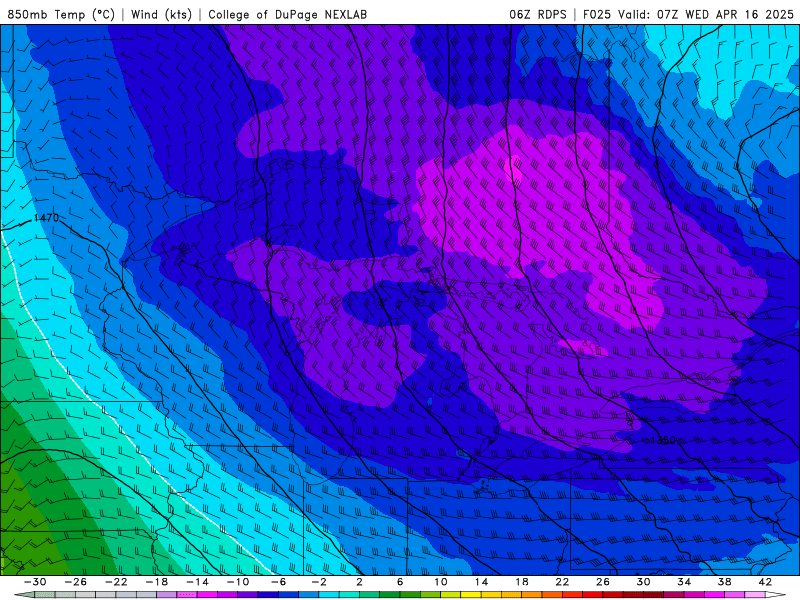Click the 30 color scale value
Screen dimensions: 800x600
[643, 582]
